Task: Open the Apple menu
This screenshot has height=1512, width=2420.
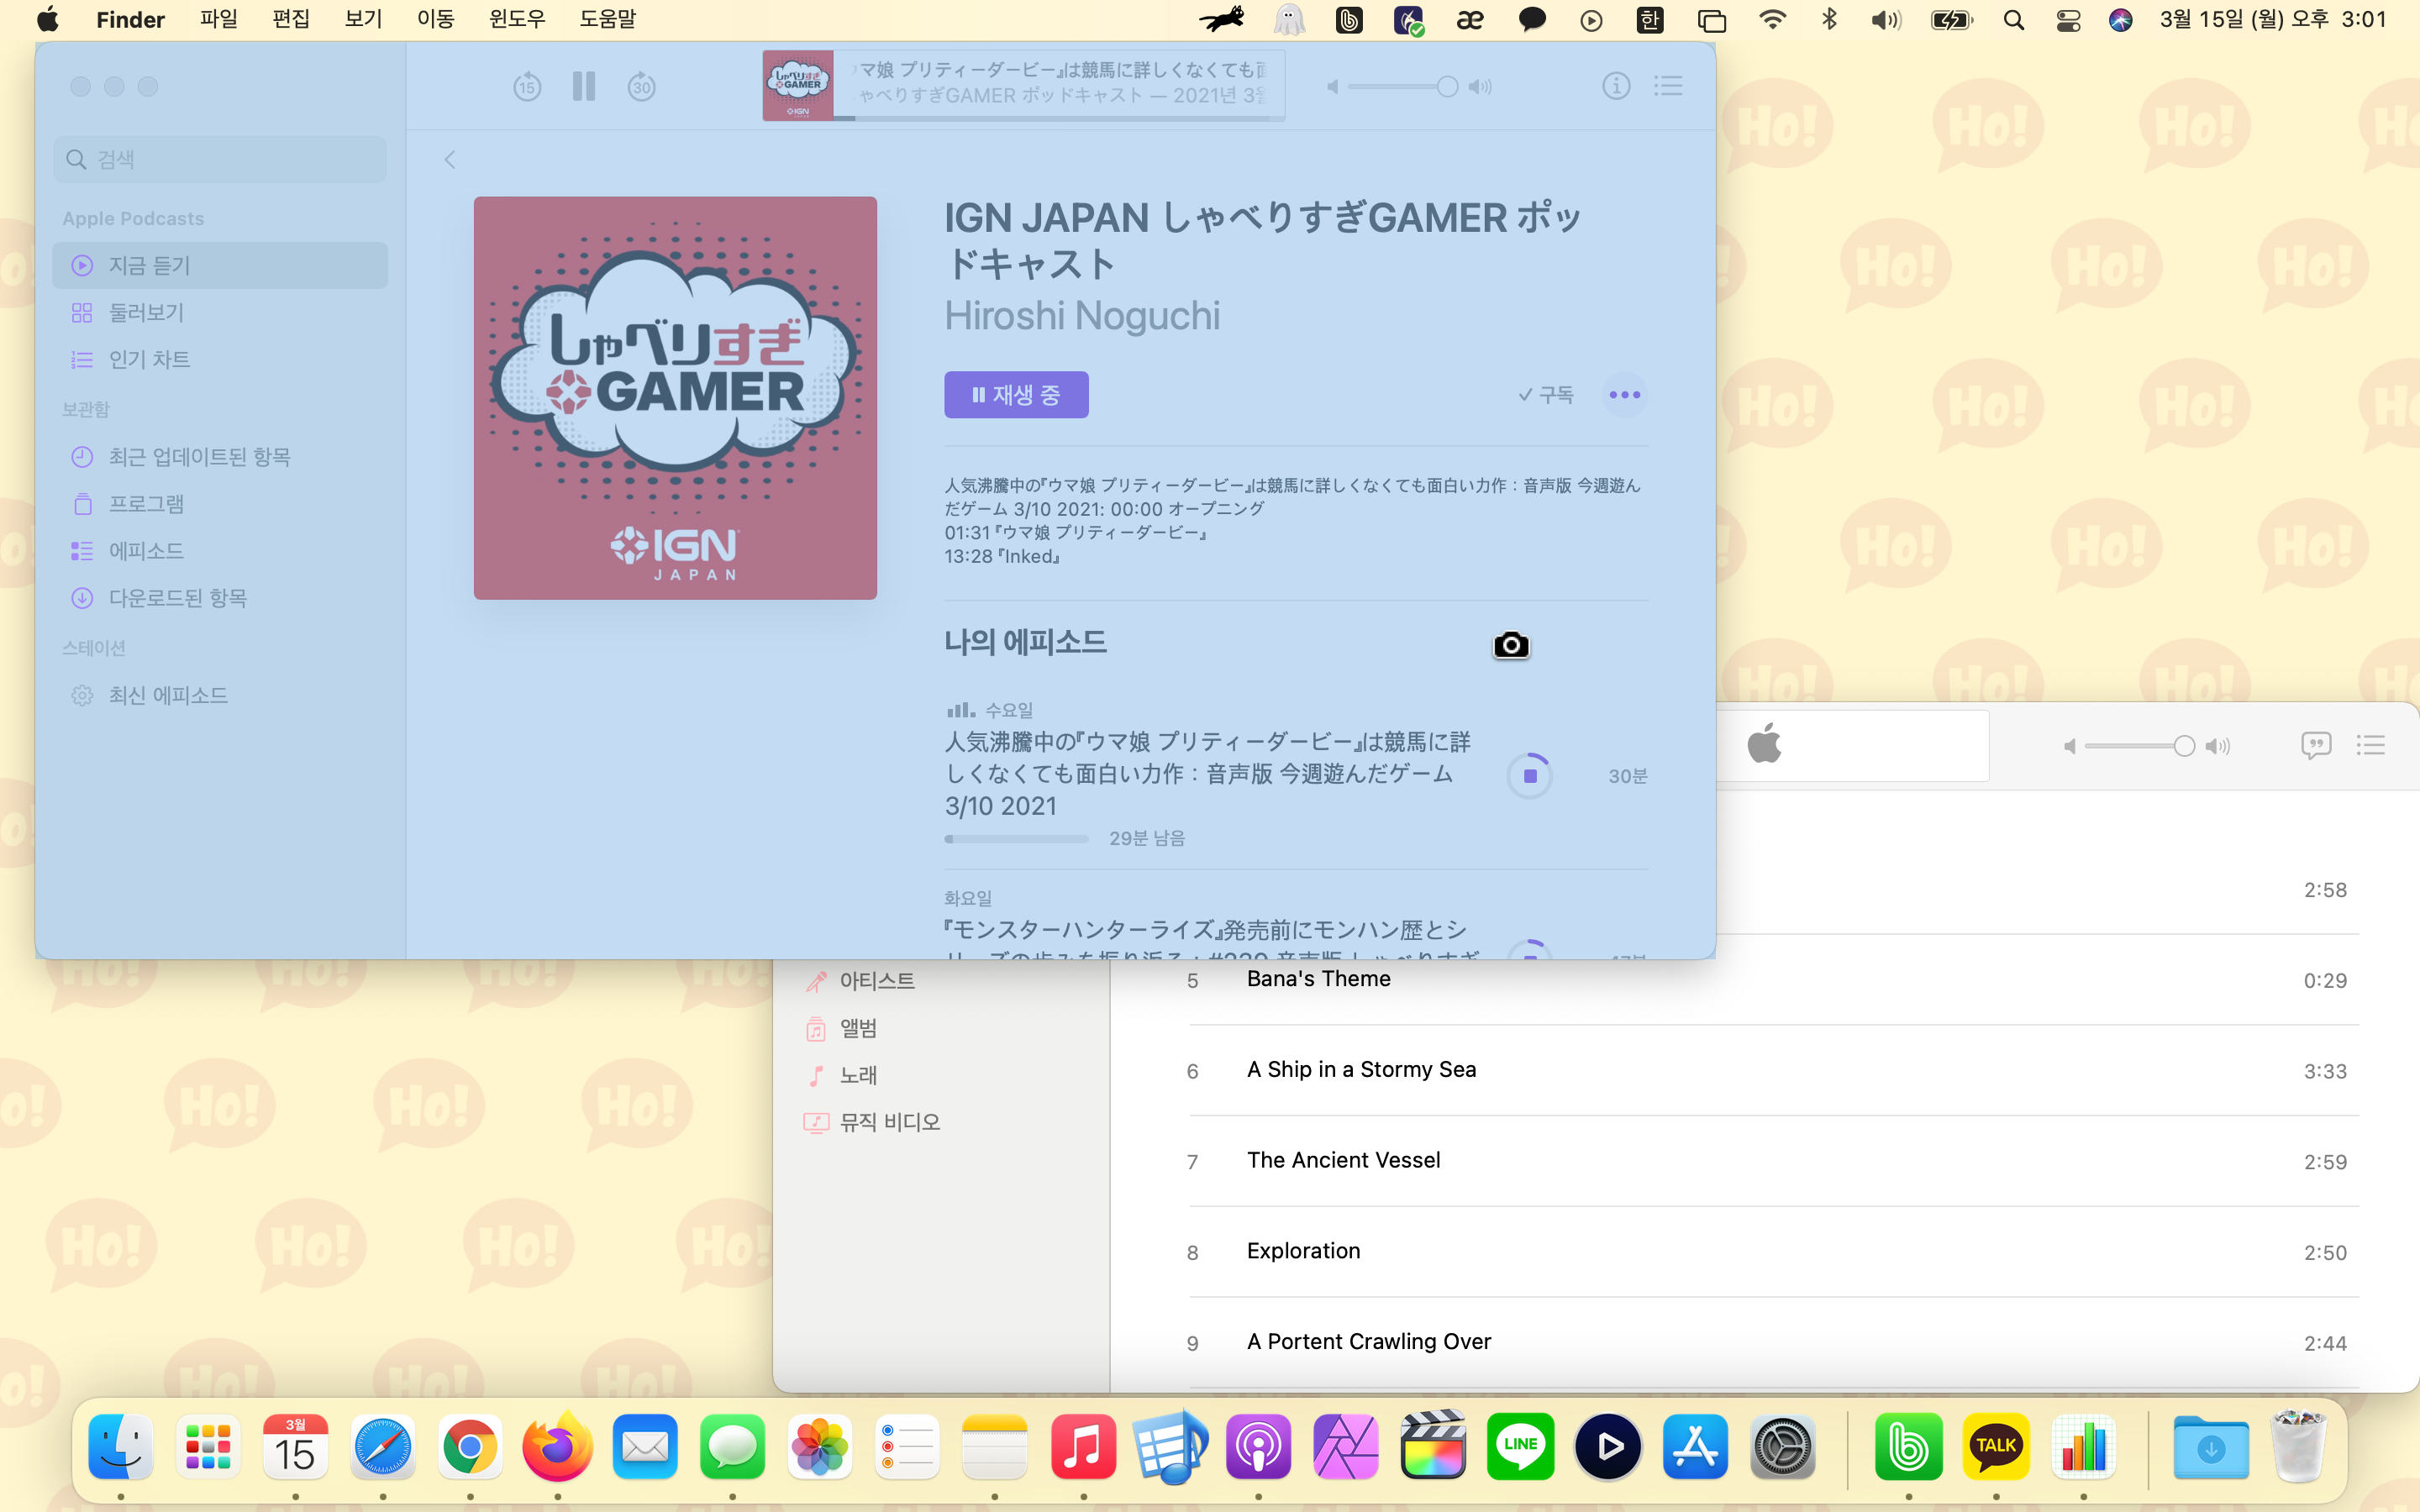Action: [47, 19]
